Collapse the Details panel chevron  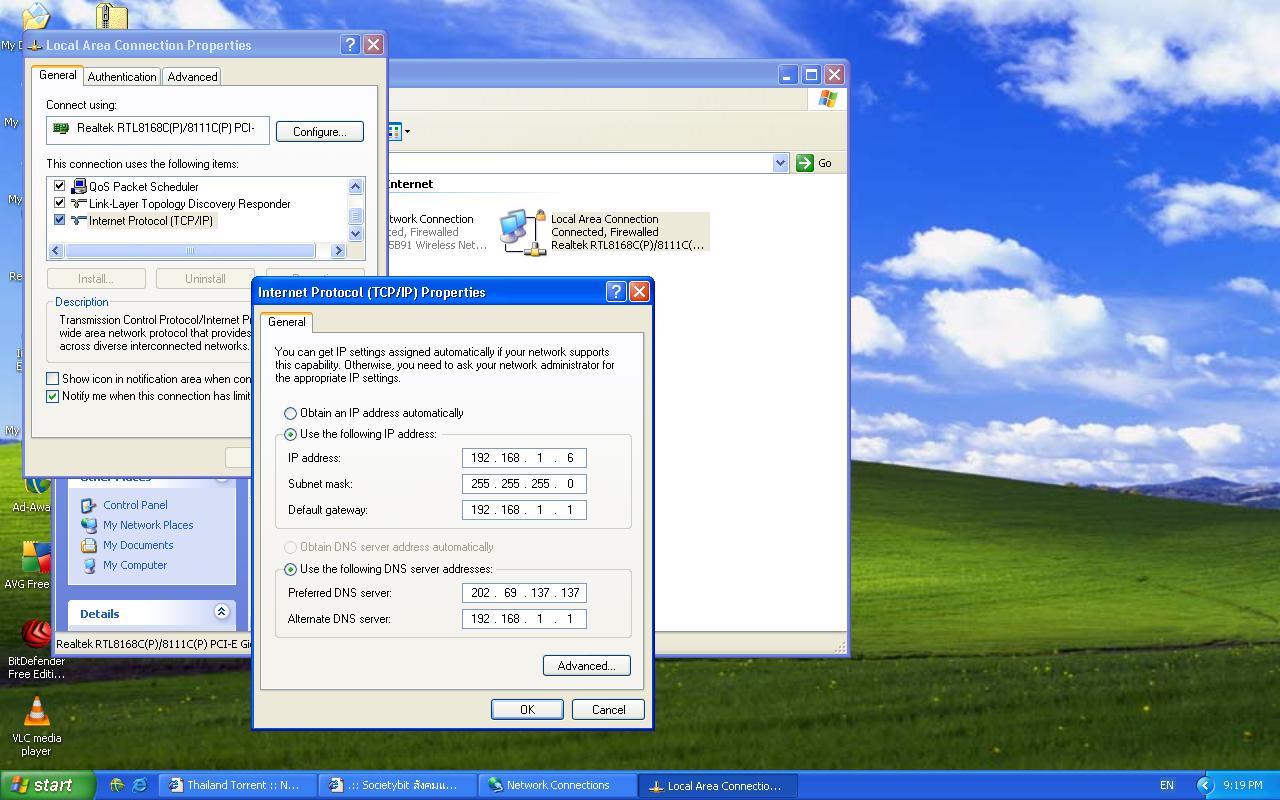point(221,612)
